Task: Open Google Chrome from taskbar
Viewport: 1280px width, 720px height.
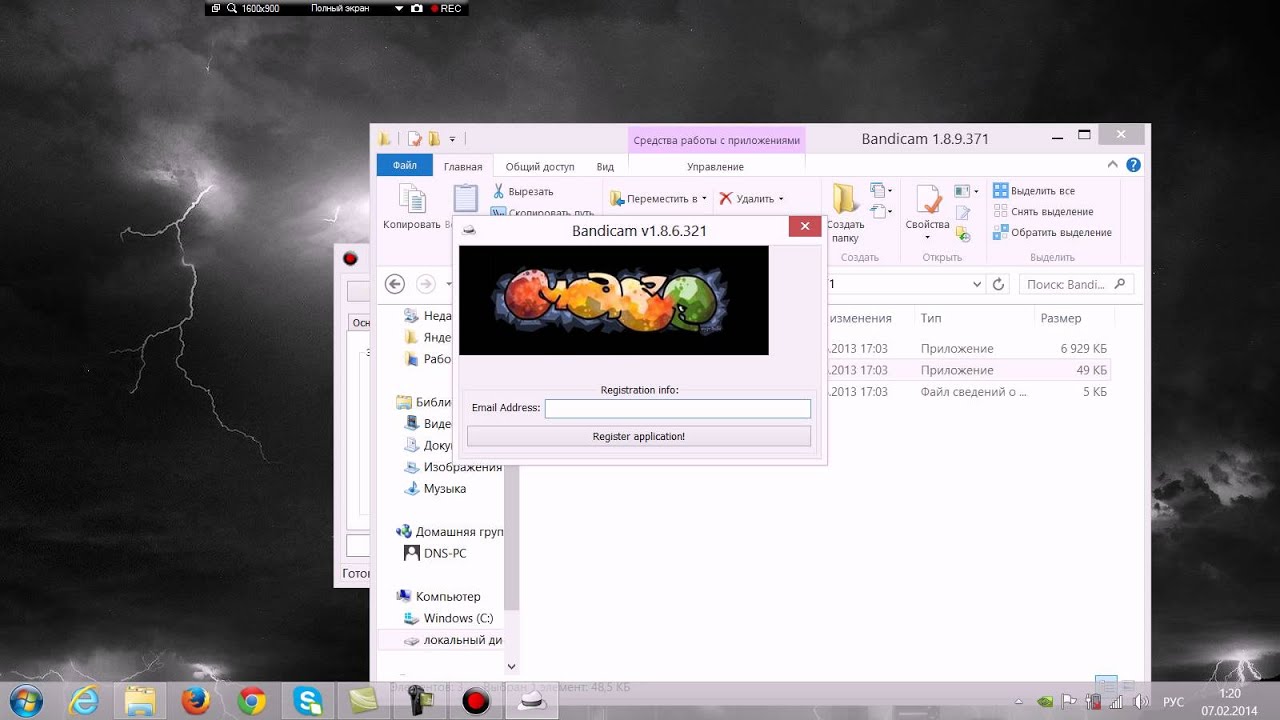Action: pos(252,701)
